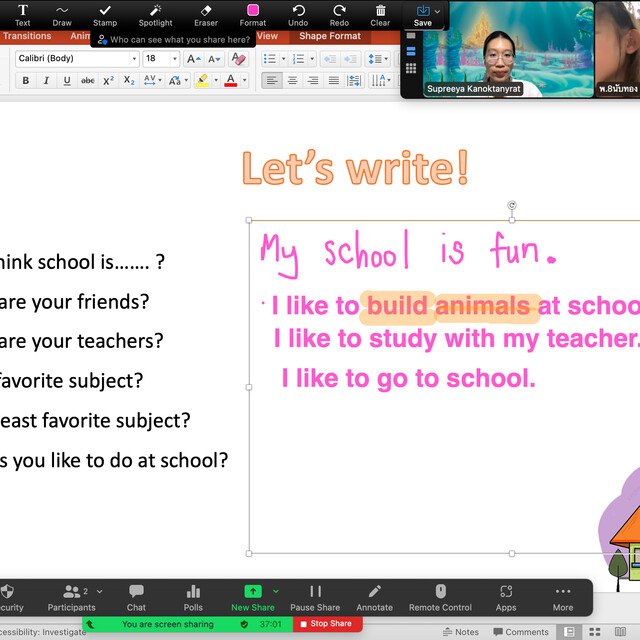Expand New Share options chevron

pos(276,591)
